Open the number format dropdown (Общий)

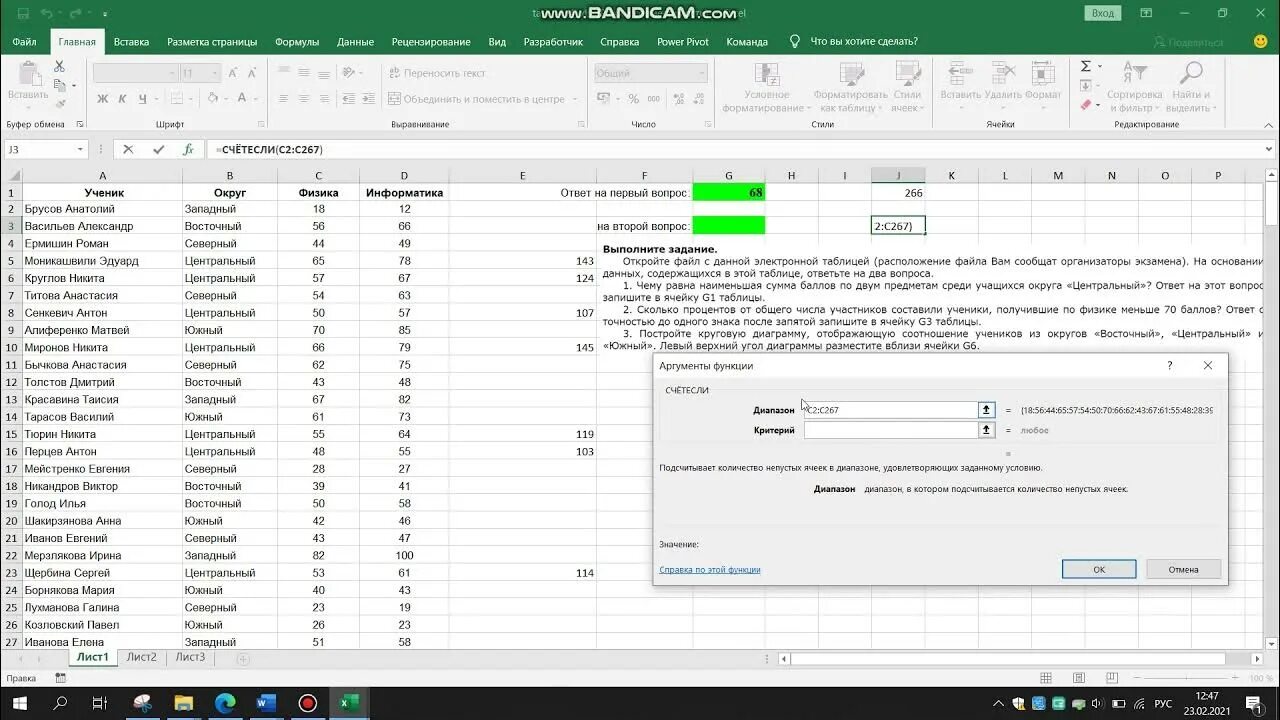coord(700,73)
